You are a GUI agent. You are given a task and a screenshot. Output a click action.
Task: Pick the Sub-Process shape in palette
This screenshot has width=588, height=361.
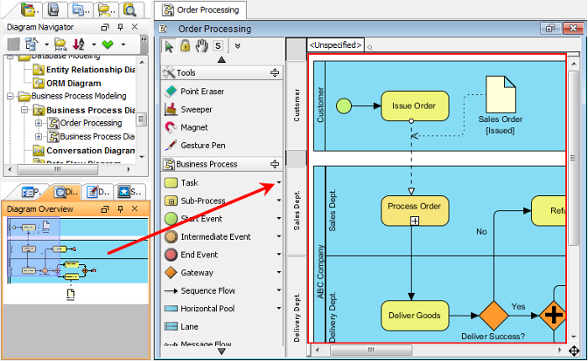point(195,201)
